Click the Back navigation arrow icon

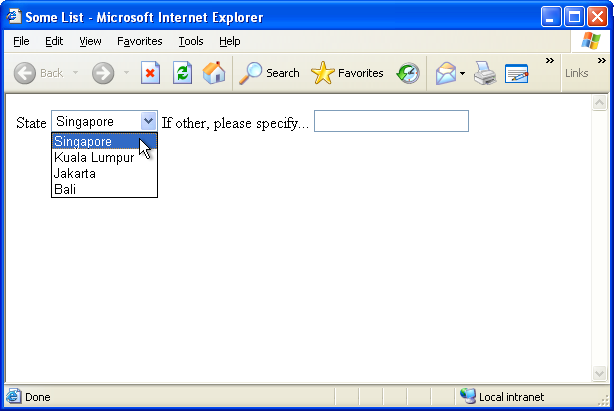pyautogui.click(x=25, y=73)
